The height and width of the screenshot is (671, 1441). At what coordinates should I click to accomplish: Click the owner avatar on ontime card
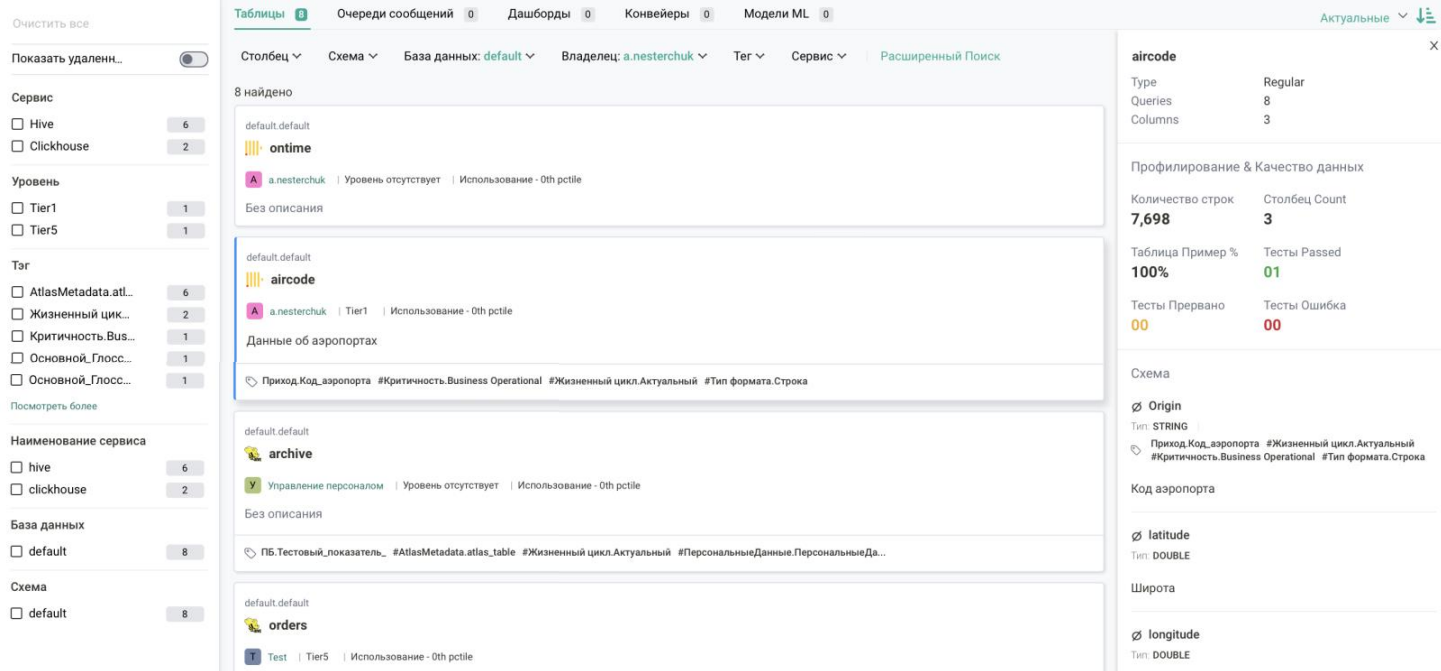pyautogui.click(x=253, y=180)
